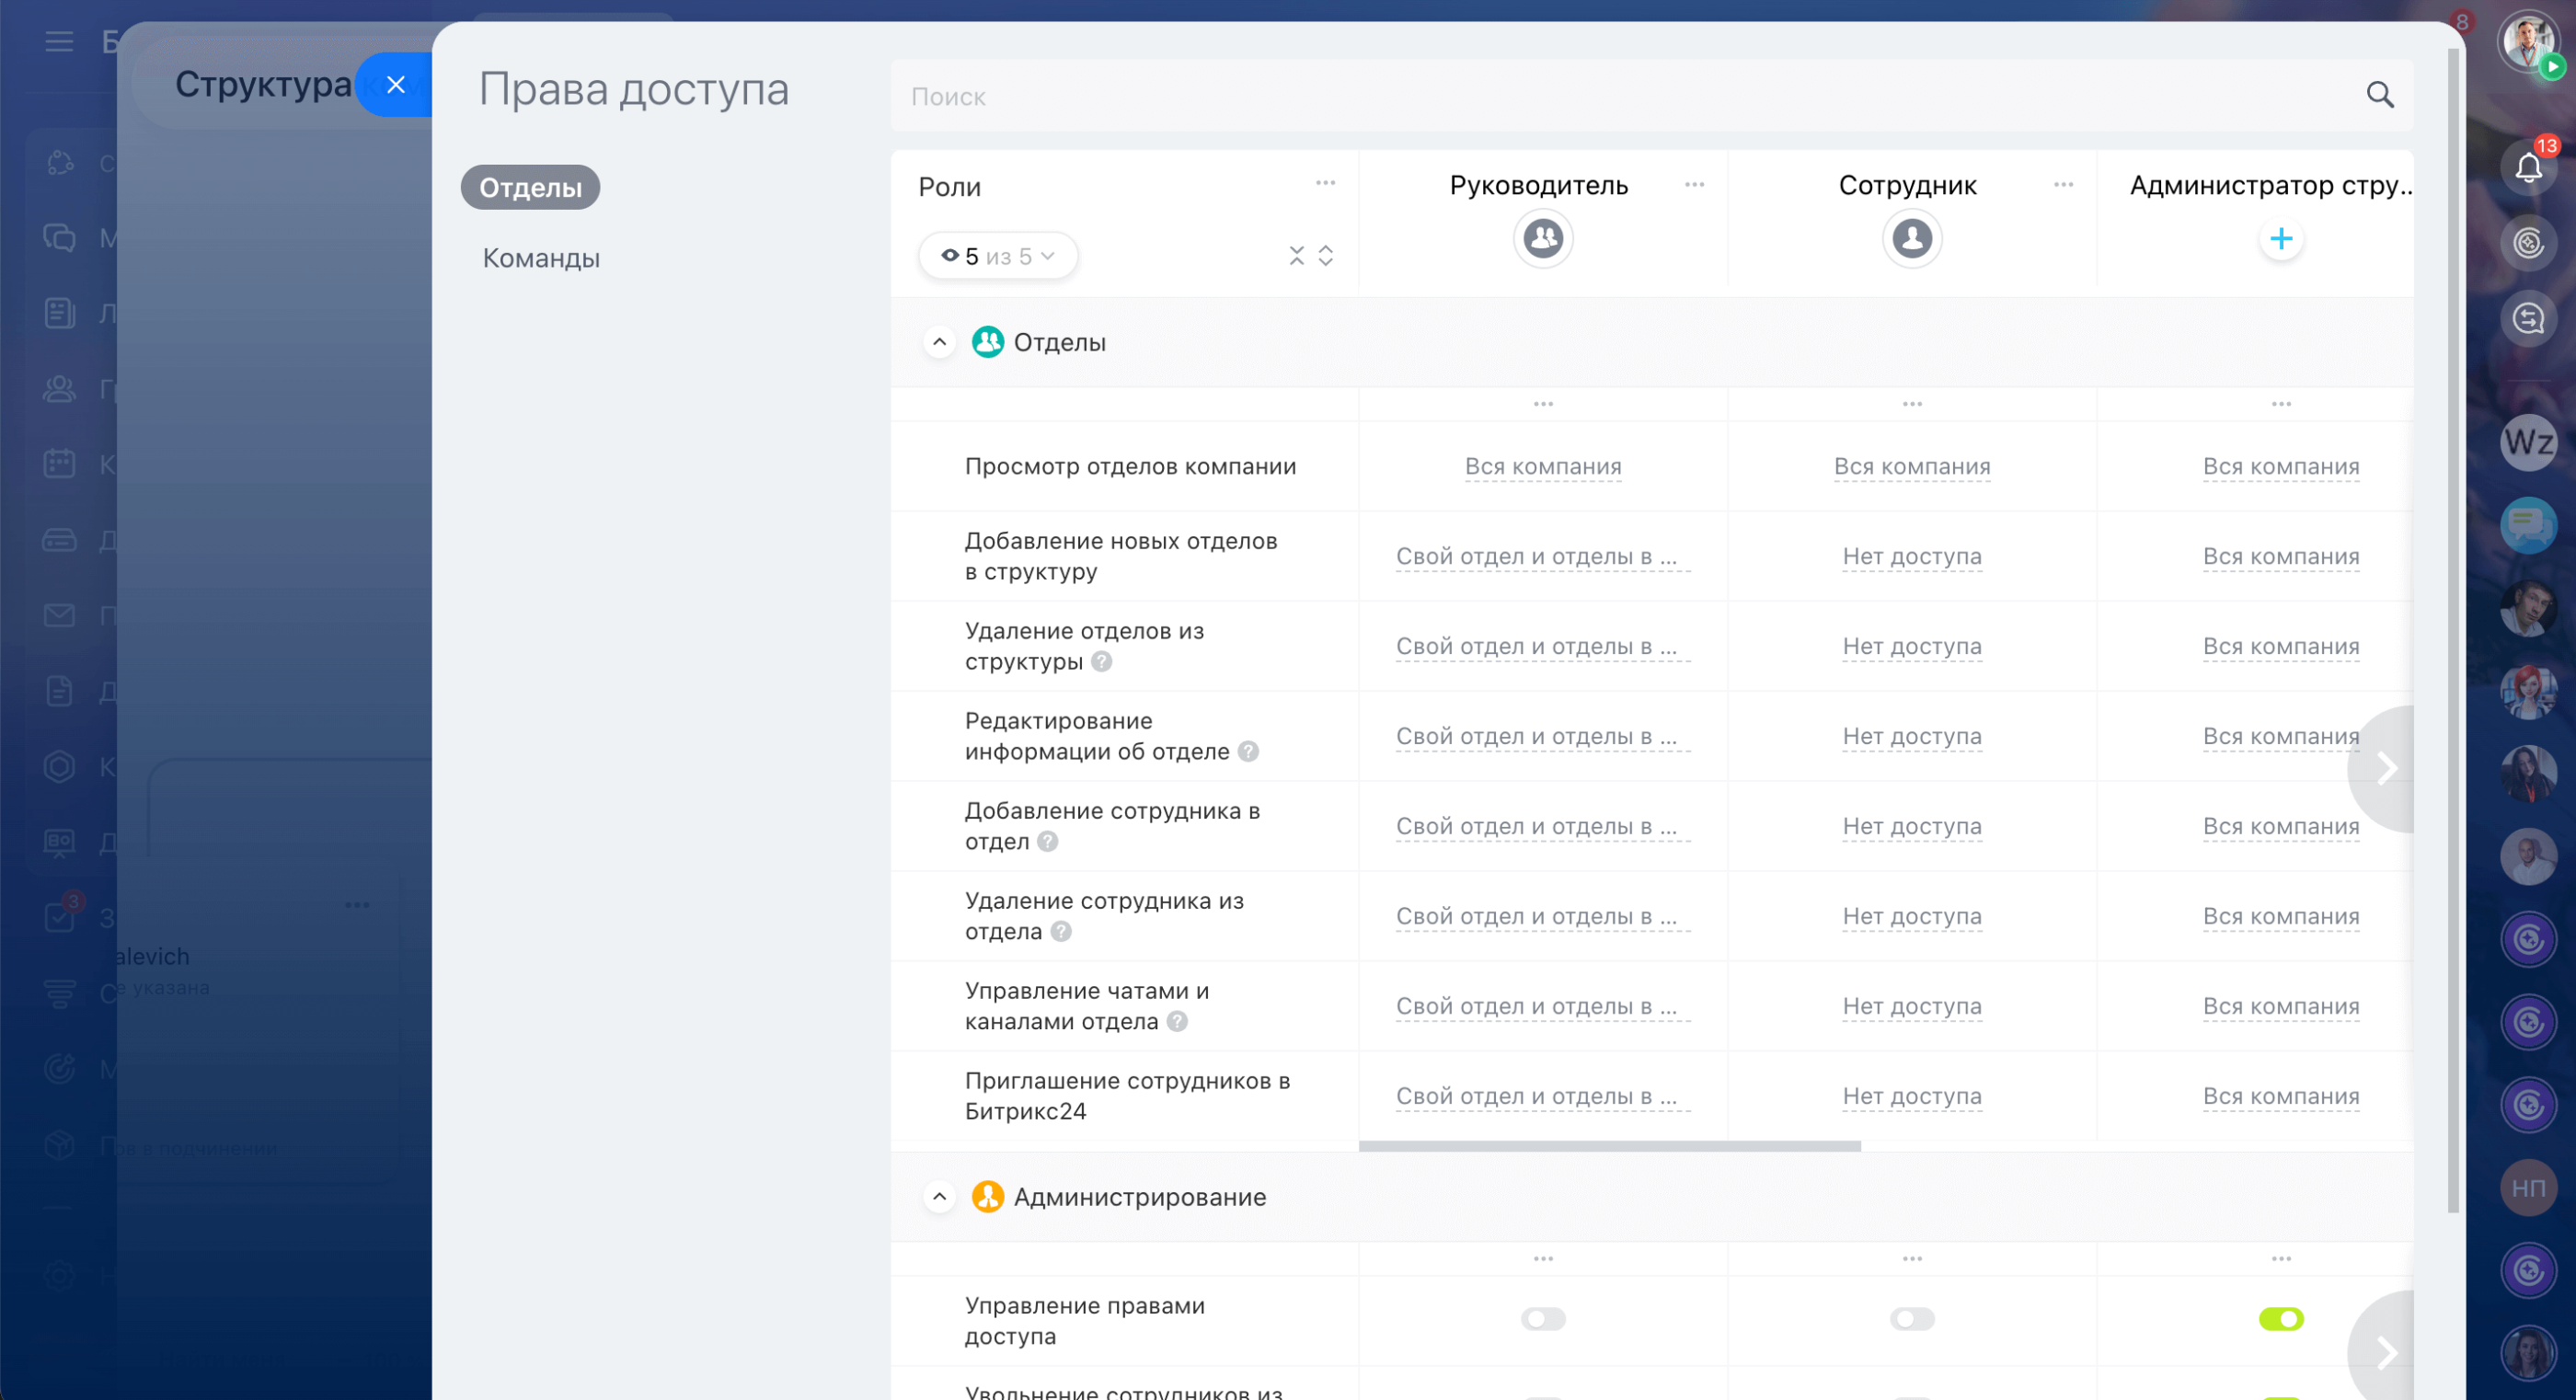The width and height of the screenshot is (2576, 1400).
Task: Change Сотрудник value for Добавление новых отделов
Action: (1911, 556)
